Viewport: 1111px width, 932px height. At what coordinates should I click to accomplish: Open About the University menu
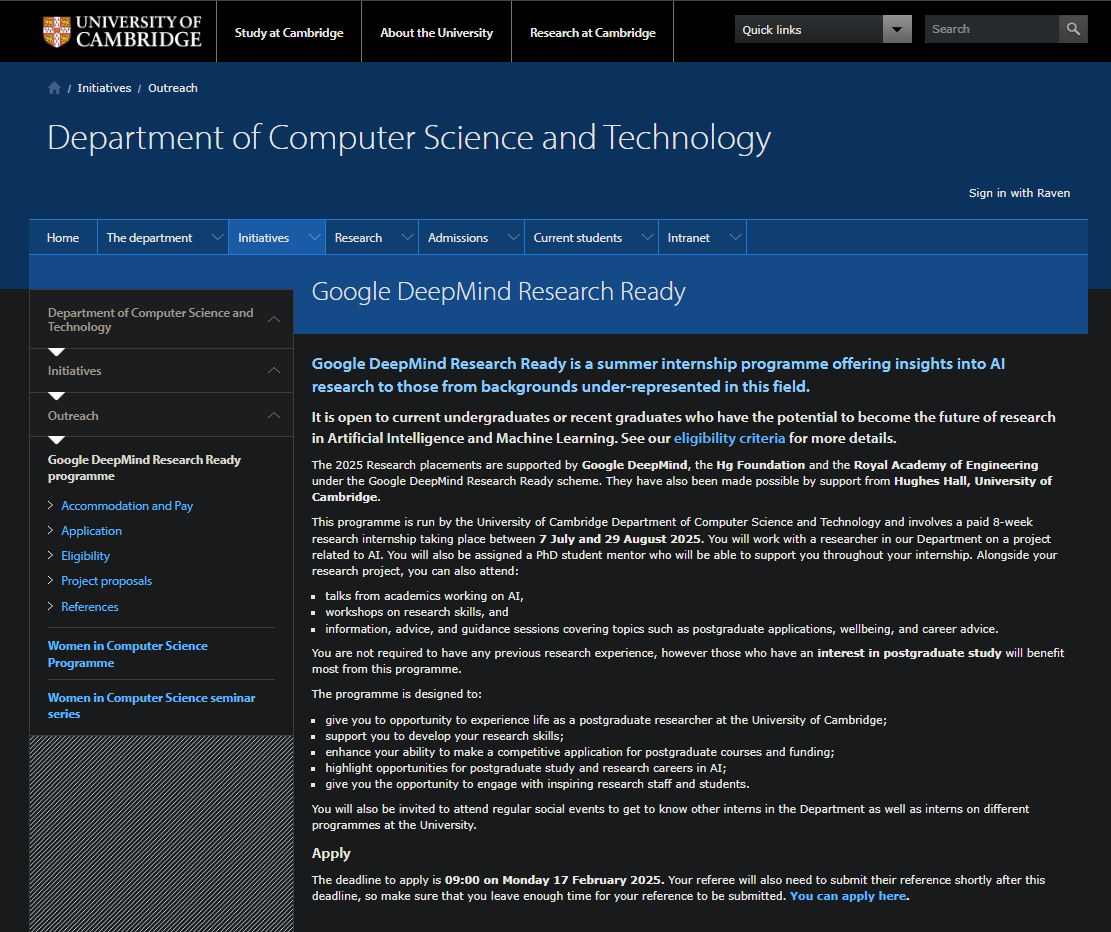436,33
